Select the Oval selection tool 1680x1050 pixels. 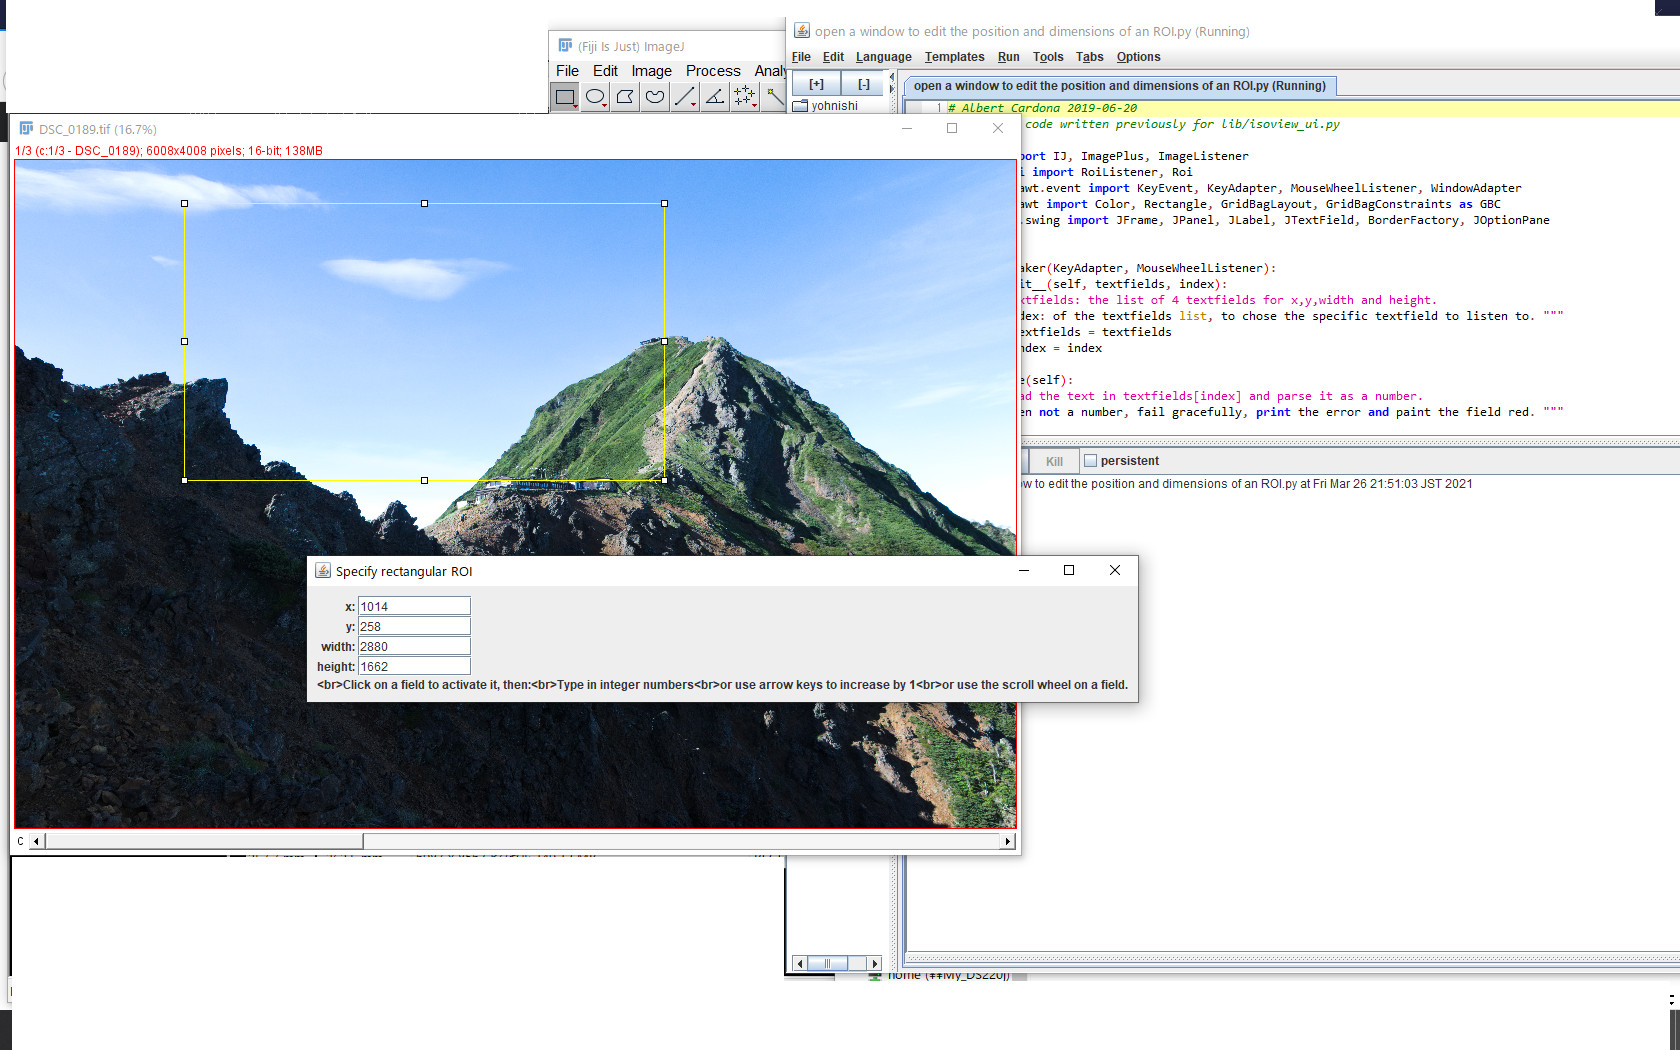594,96
